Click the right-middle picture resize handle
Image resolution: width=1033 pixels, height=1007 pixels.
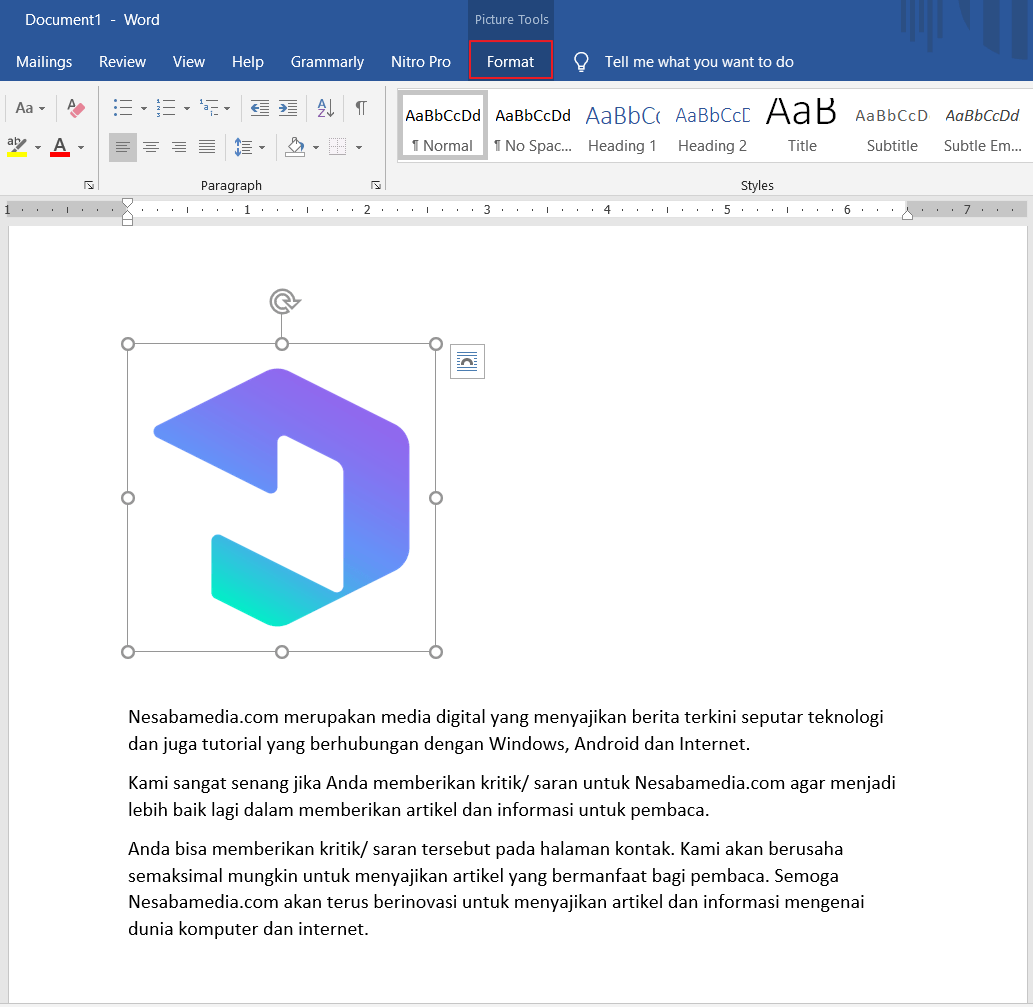(435, 498)
